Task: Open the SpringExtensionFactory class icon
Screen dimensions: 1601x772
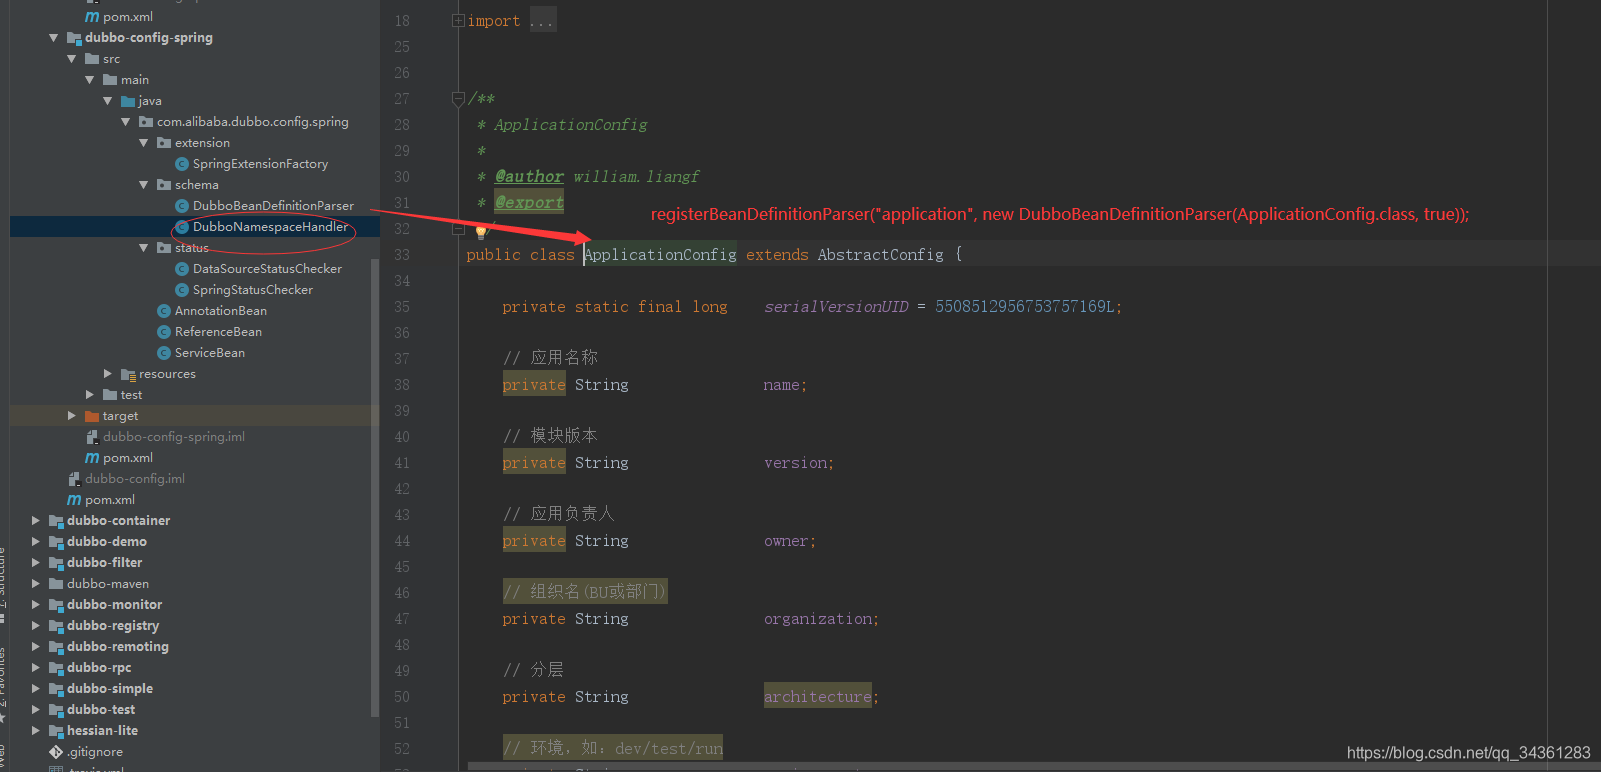Action: tap(182, 164)
